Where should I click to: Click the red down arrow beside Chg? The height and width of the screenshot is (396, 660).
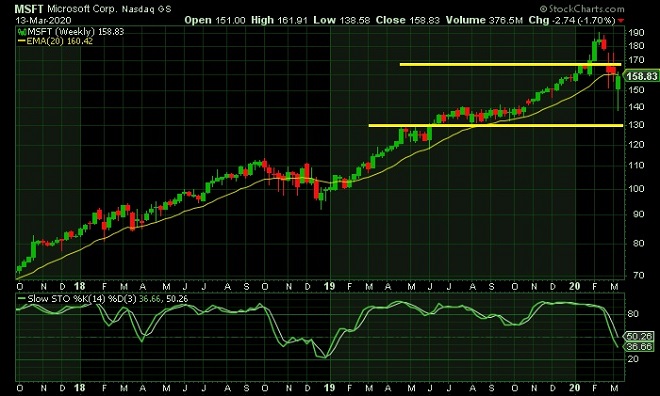[x=621, y=21]
